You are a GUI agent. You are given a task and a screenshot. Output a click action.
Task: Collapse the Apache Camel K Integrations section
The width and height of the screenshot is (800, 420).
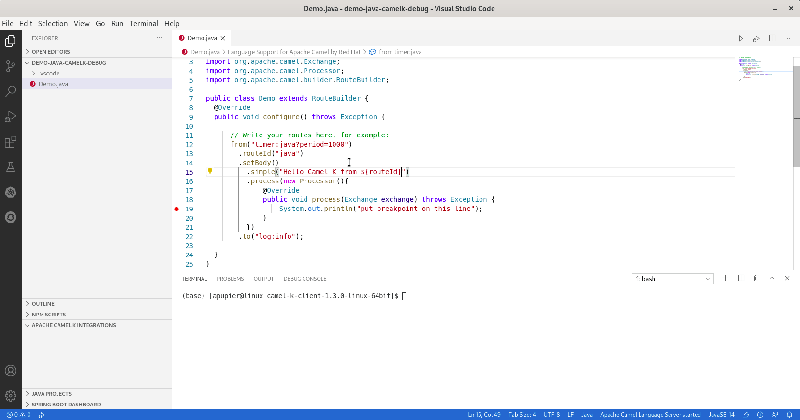pyautogui.click(x=97, y=325)
